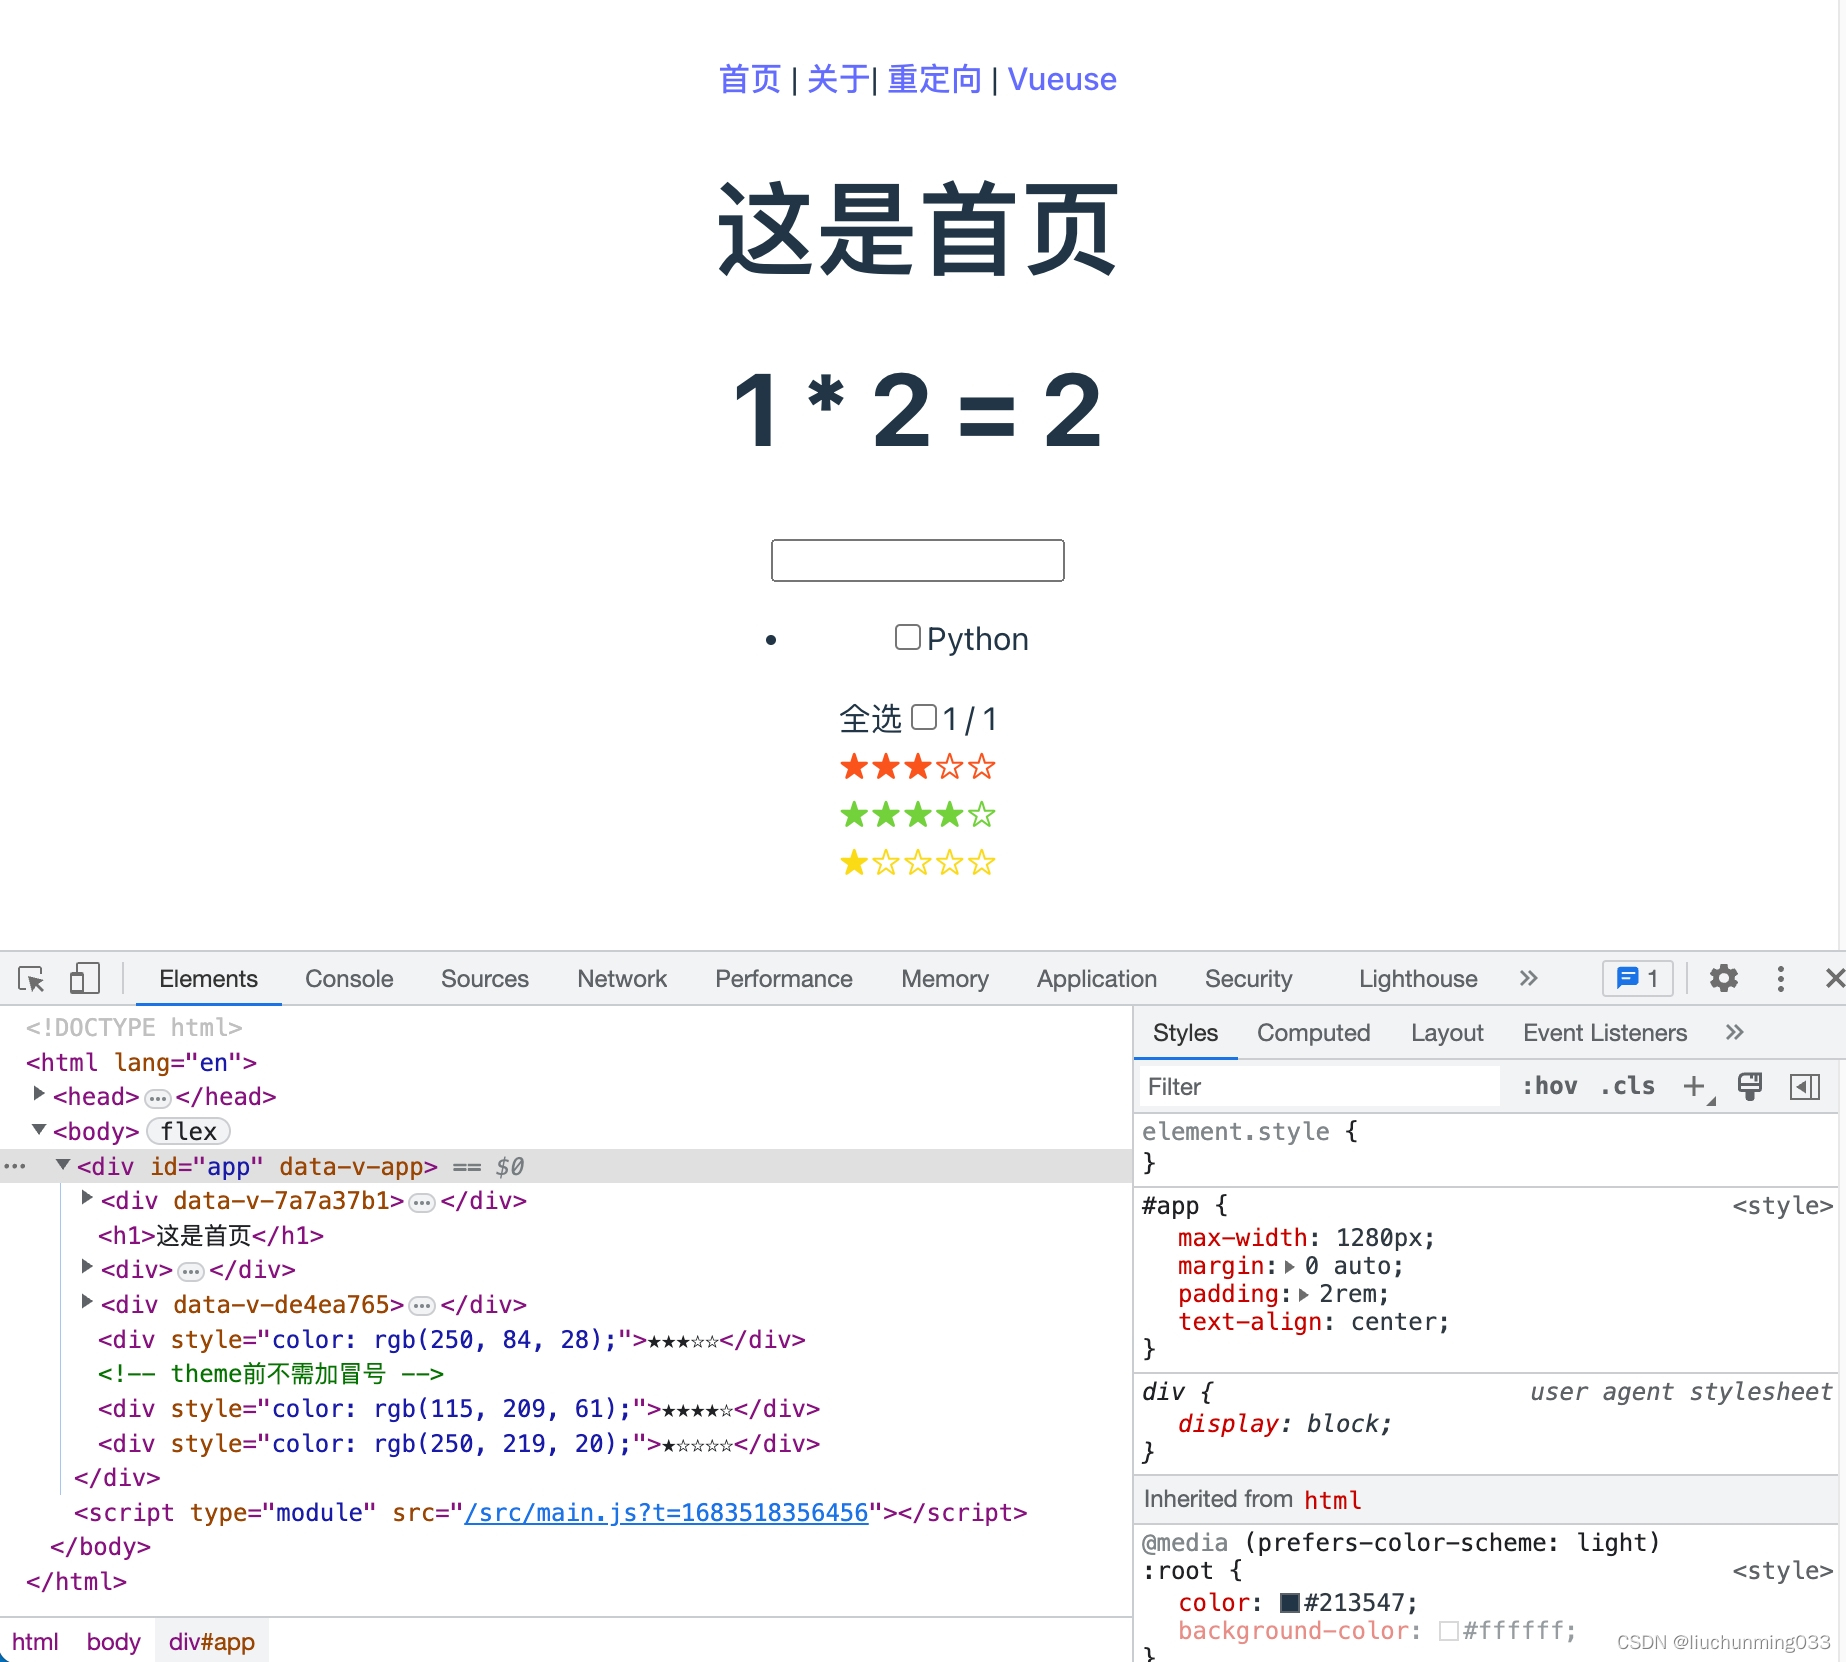Open DevTools settings gear

tap(1723, 978)
